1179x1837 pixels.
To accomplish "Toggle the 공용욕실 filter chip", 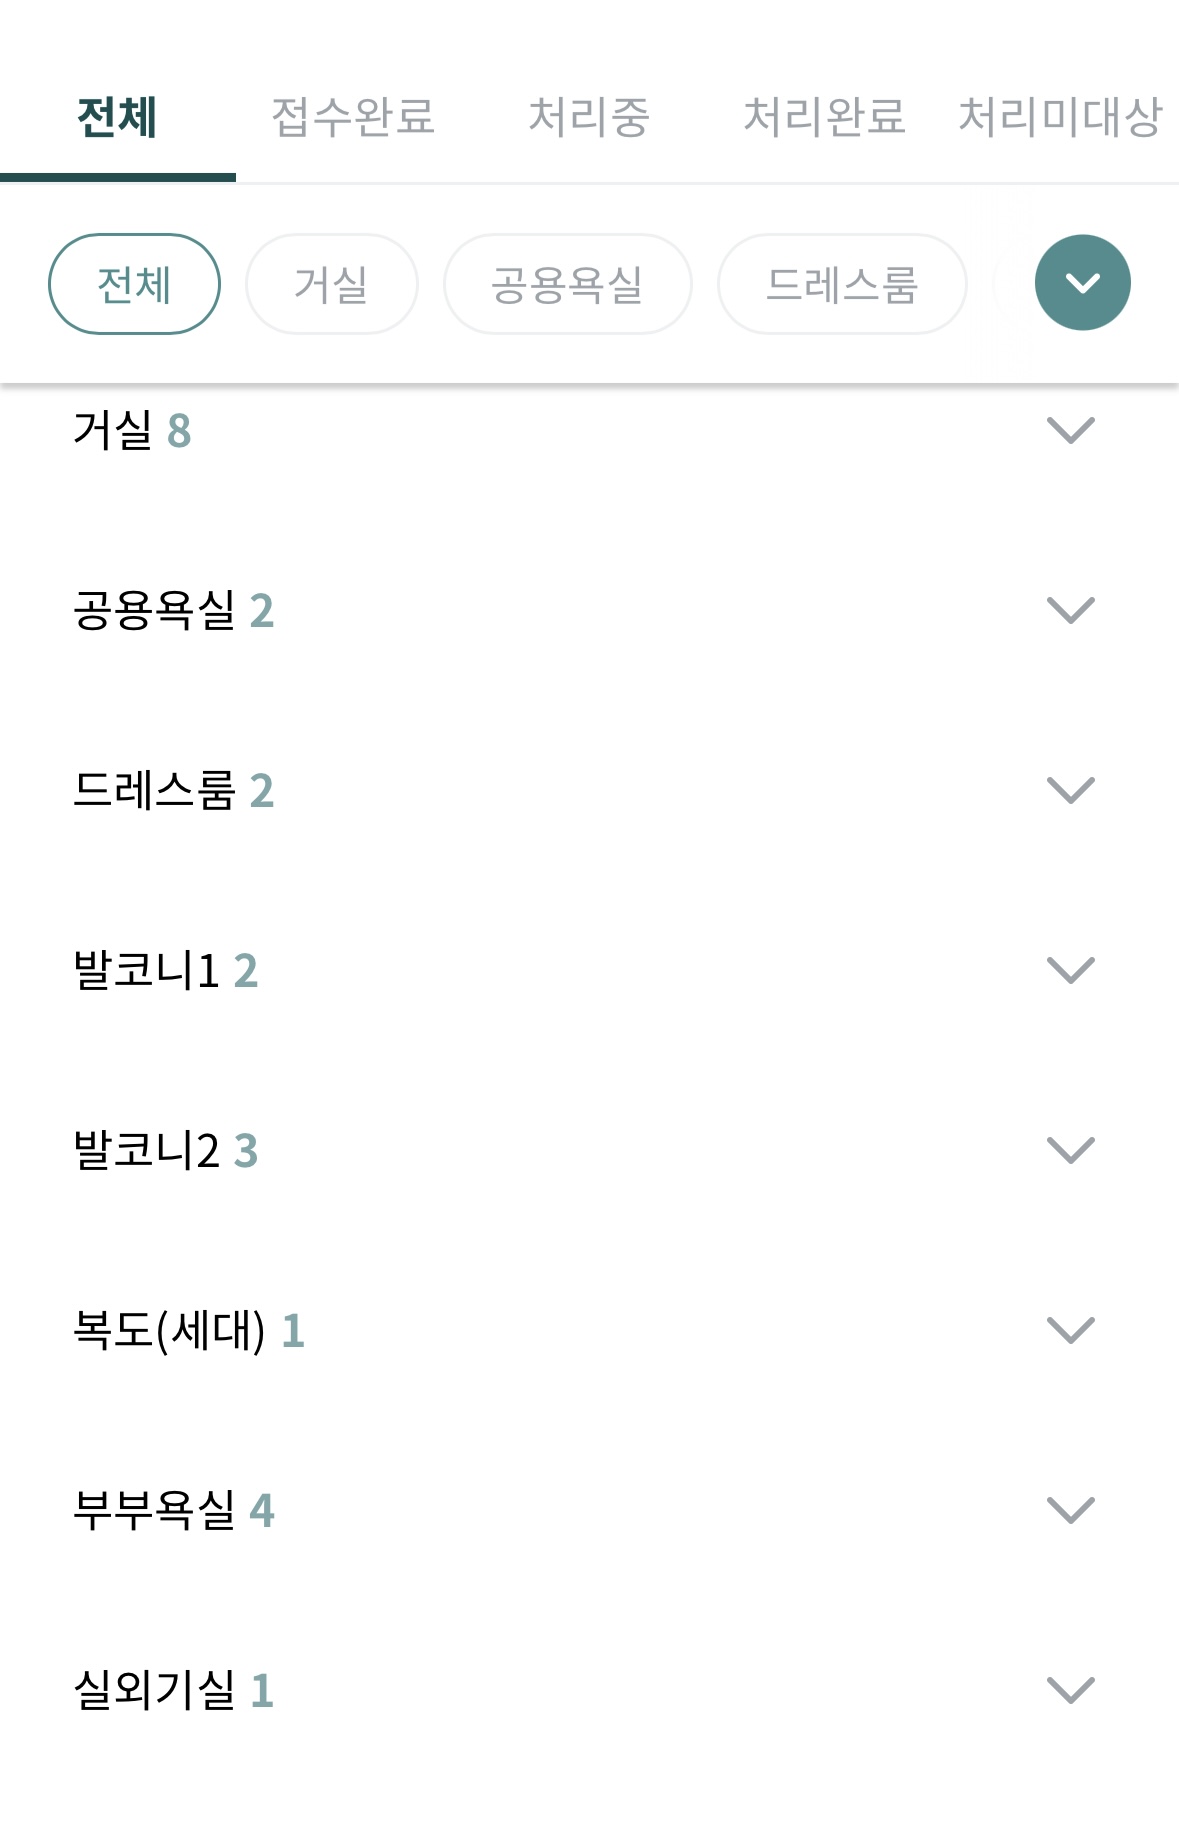I will point(567,284).
